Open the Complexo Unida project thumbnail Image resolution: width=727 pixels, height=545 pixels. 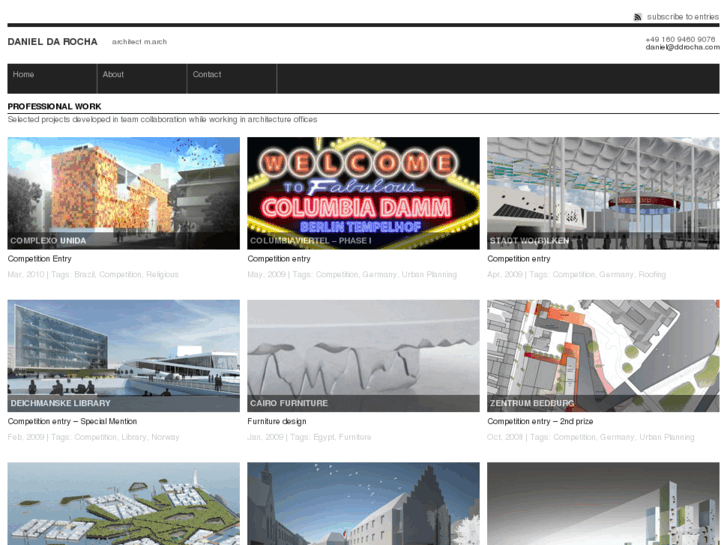[124, 193]
